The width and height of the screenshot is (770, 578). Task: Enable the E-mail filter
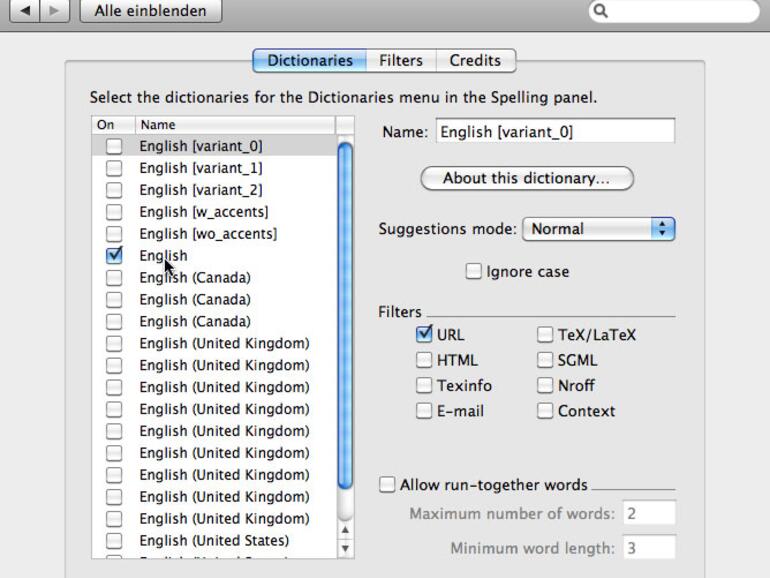[x=424, y=411]
